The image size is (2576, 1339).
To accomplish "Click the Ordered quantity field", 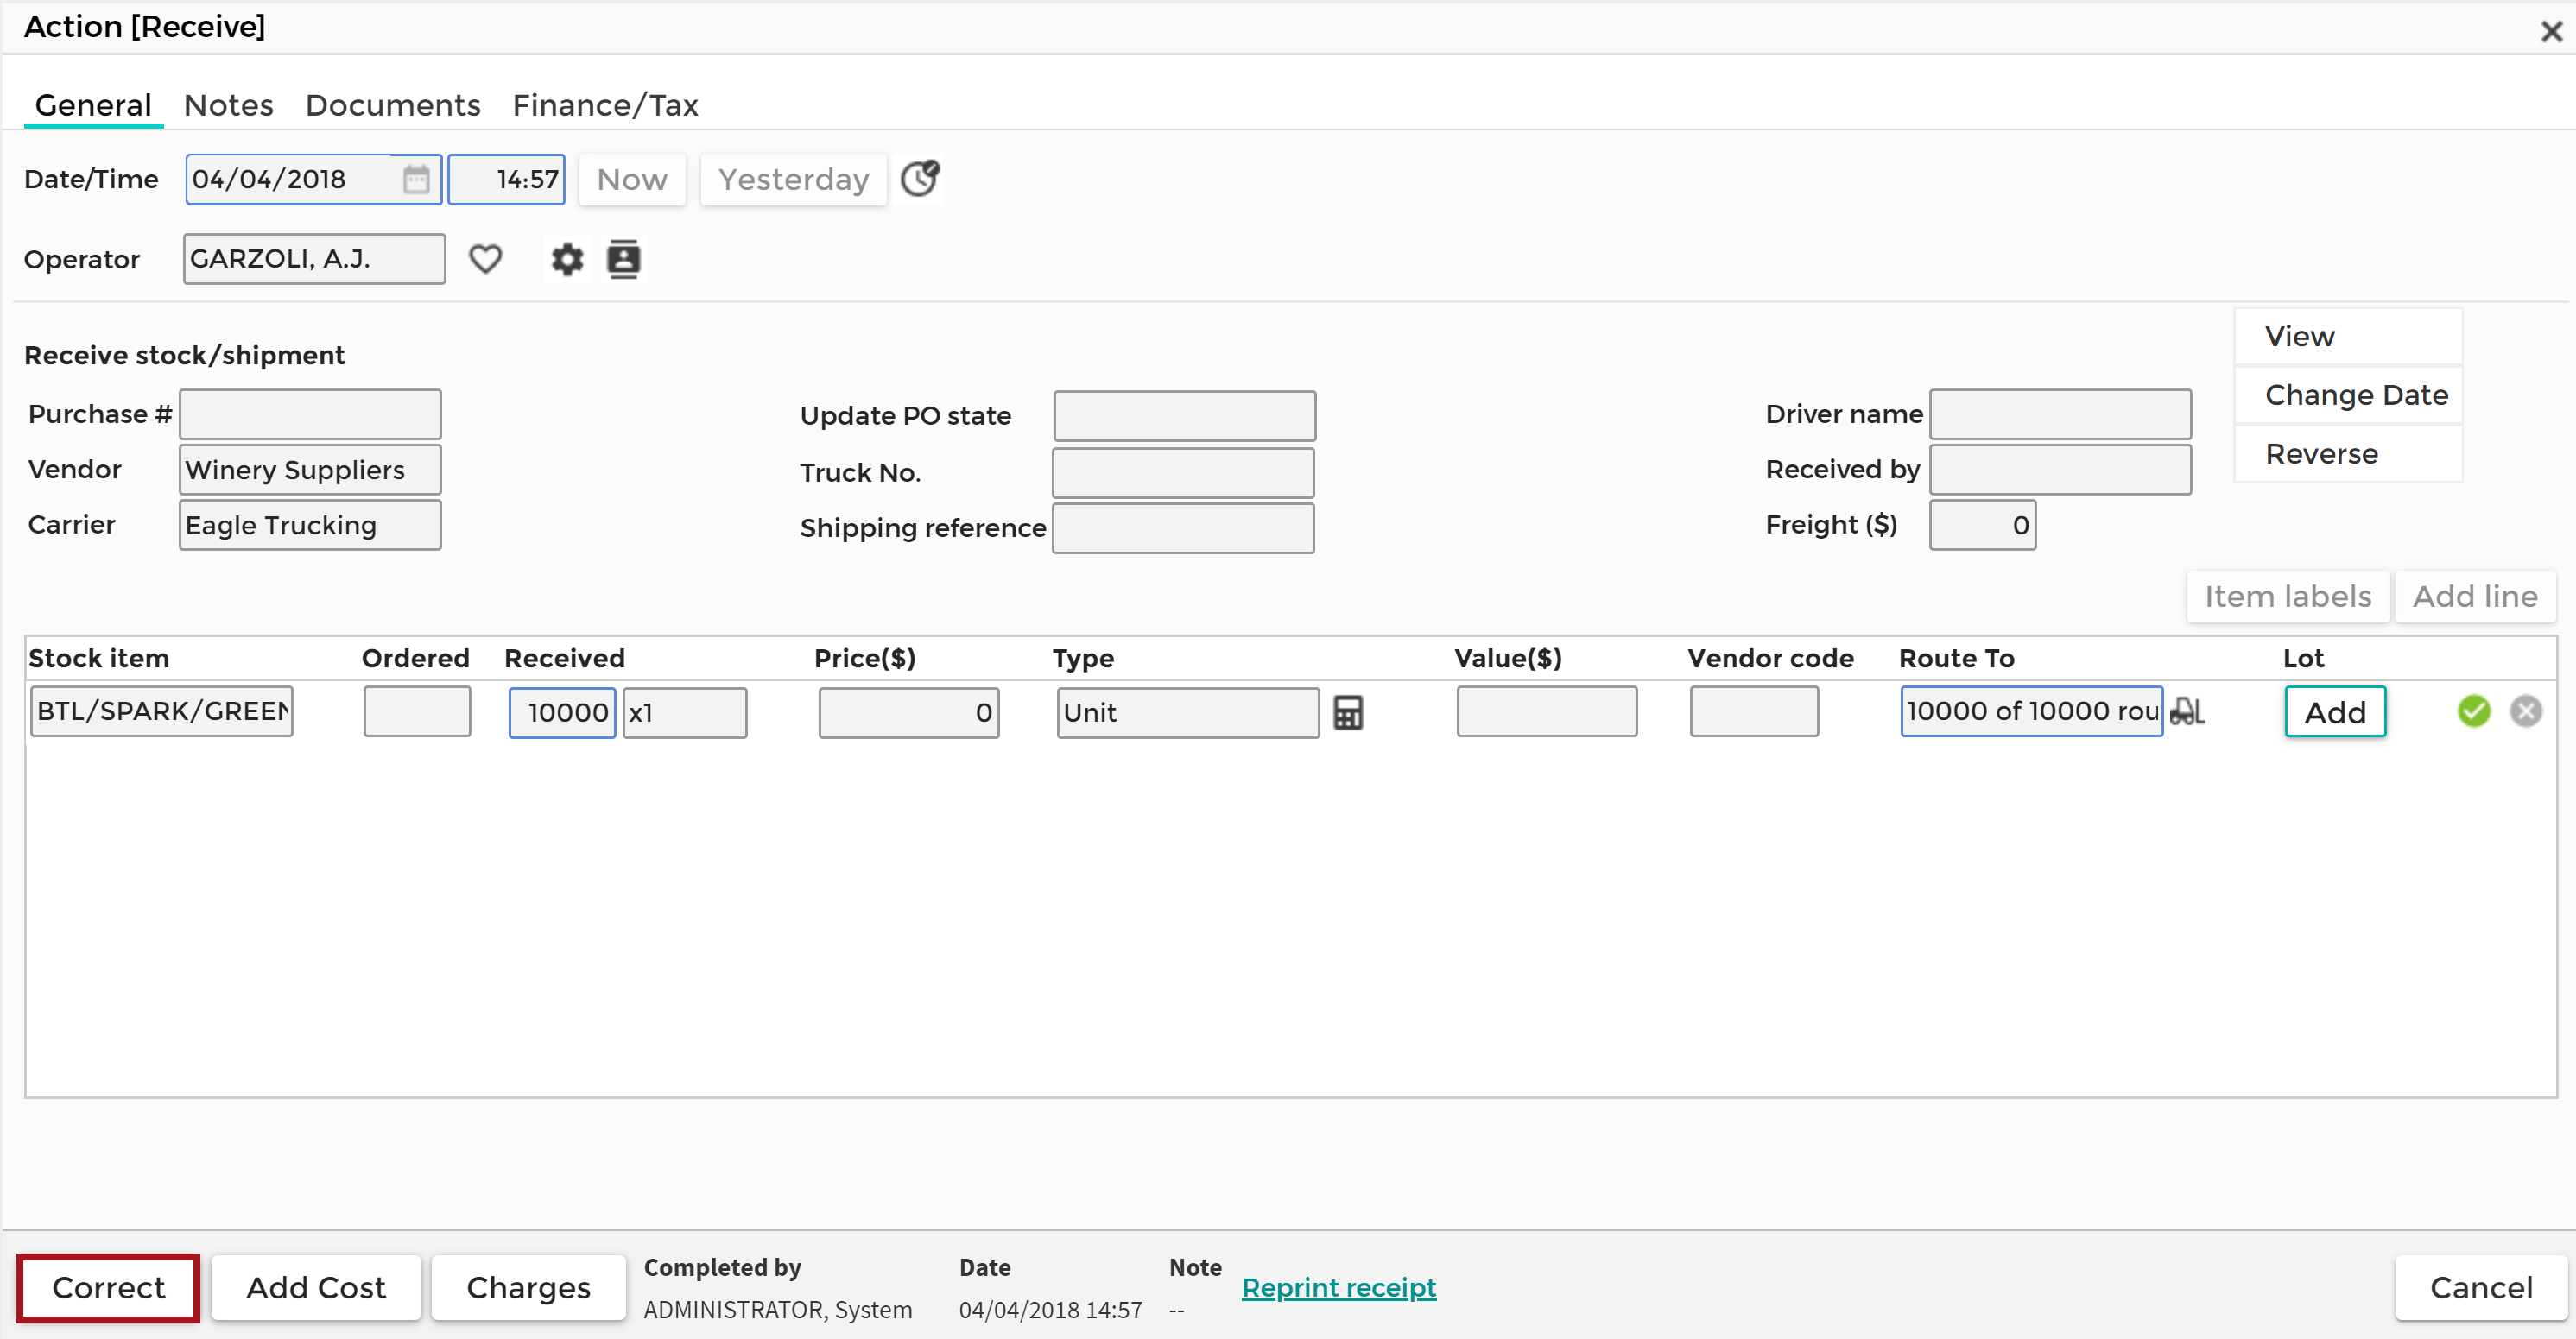I will coord(417,711).
